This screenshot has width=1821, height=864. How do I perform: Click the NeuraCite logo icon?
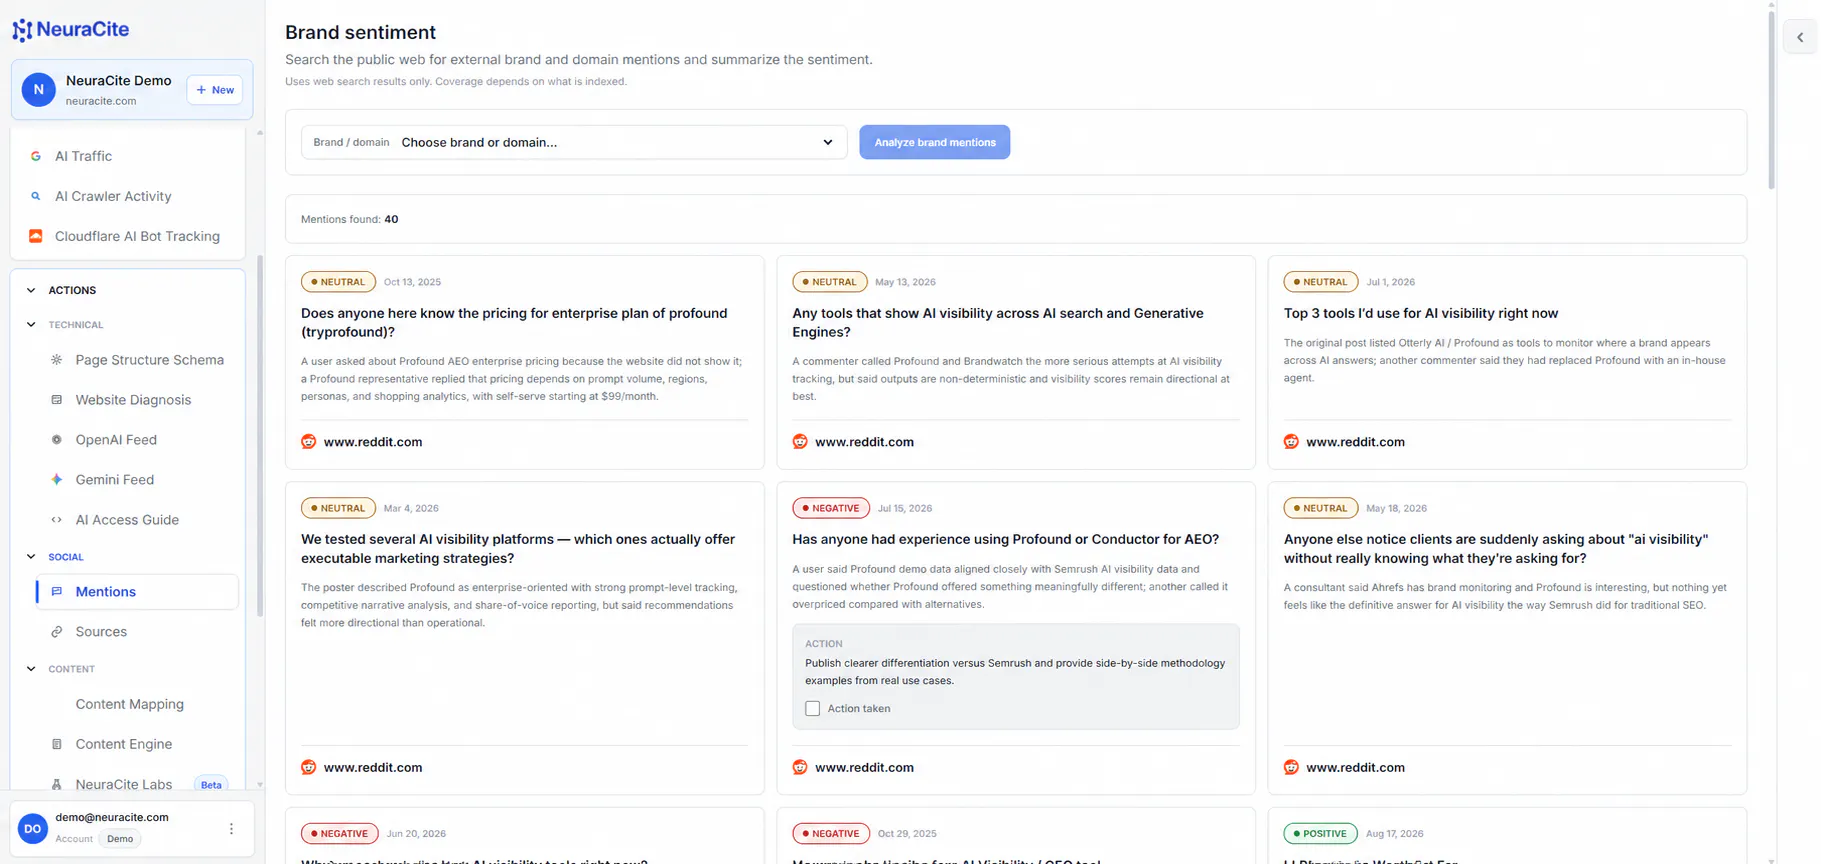click(22, 30)
